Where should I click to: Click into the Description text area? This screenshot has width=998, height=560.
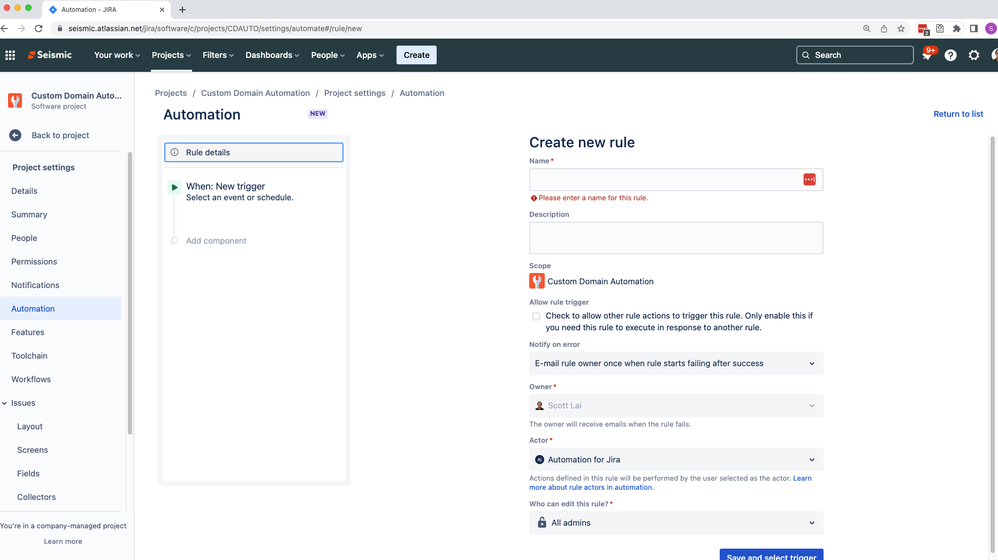(x=676, y=238)
